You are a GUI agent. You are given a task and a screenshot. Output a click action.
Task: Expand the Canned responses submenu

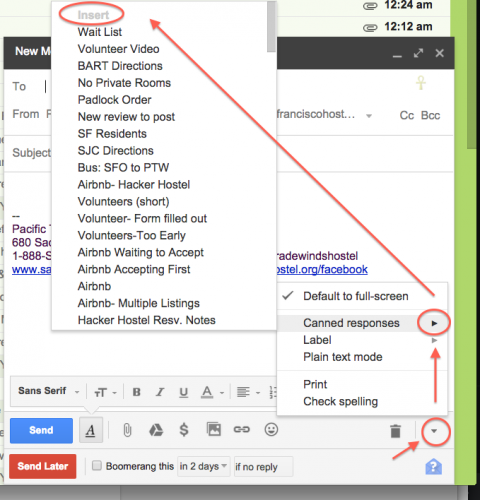[x=362, y=323]
